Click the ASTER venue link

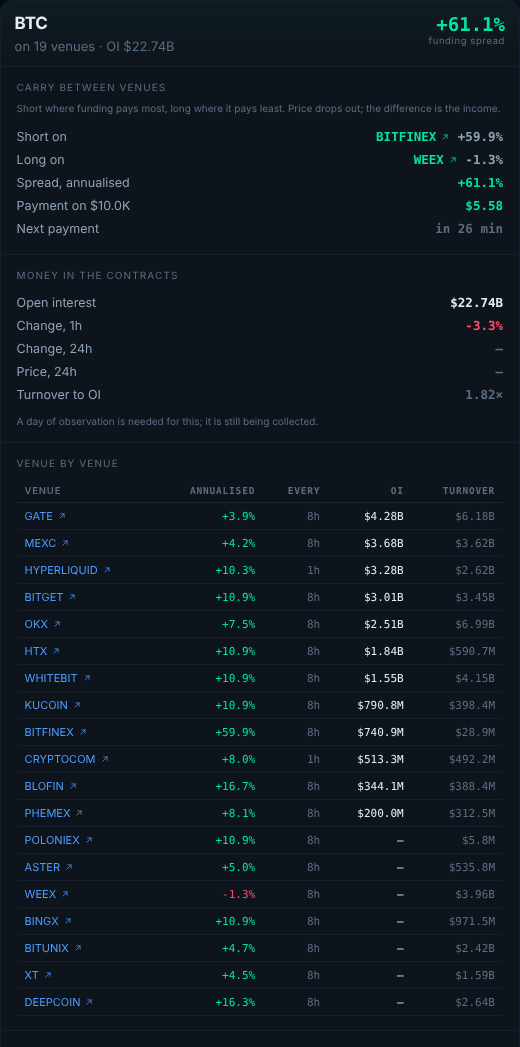49,867
